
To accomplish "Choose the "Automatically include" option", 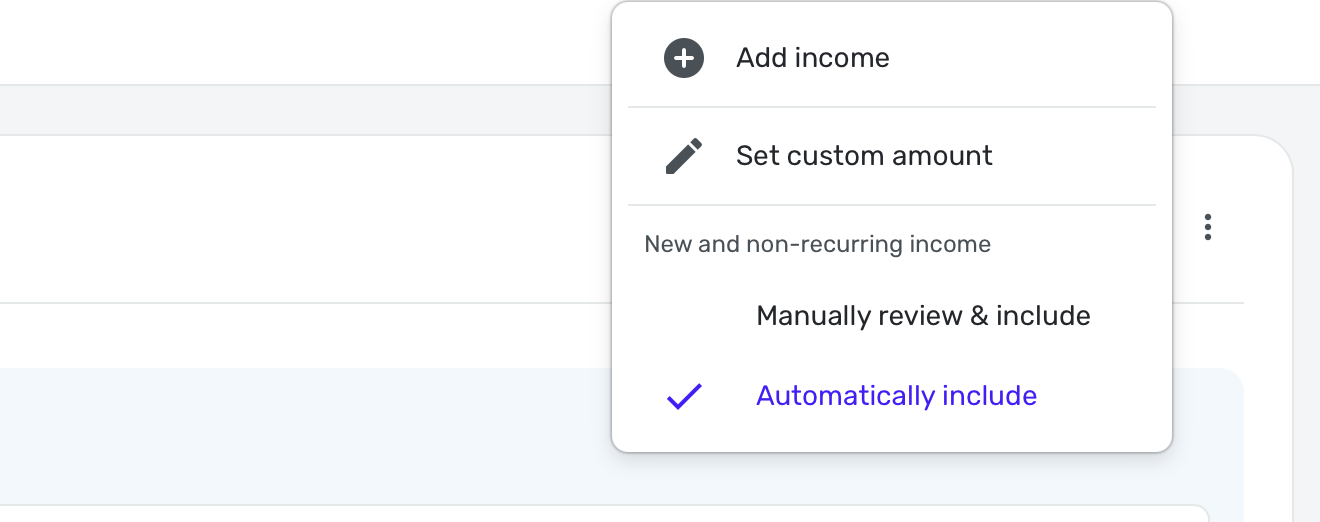I will [896, 396].
